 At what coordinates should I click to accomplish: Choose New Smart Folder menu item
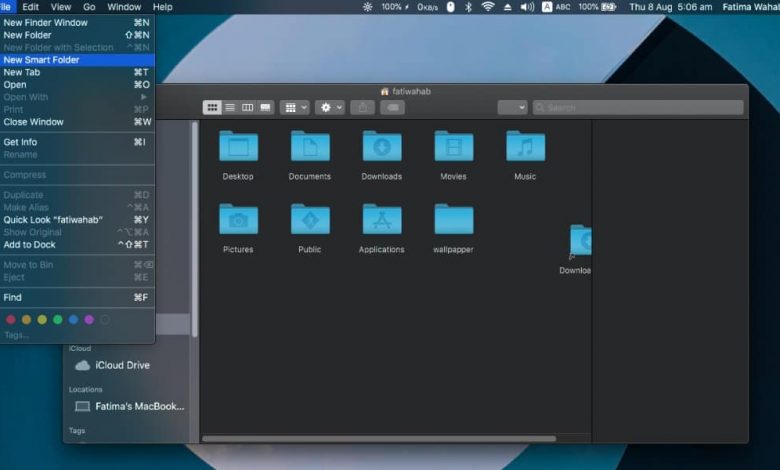77,60
